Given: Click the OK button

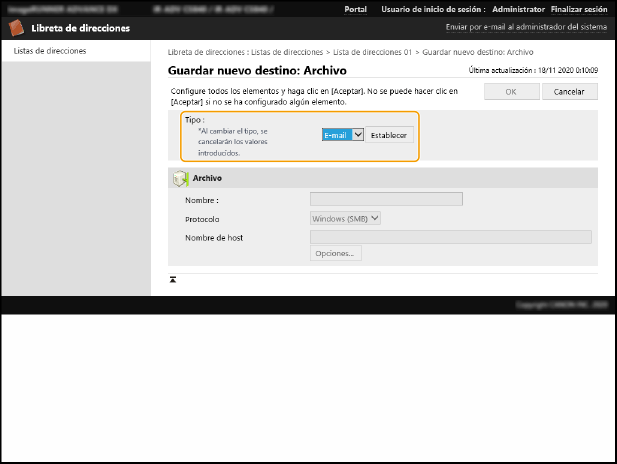Looking at the screenshot, I should [510, 91].
